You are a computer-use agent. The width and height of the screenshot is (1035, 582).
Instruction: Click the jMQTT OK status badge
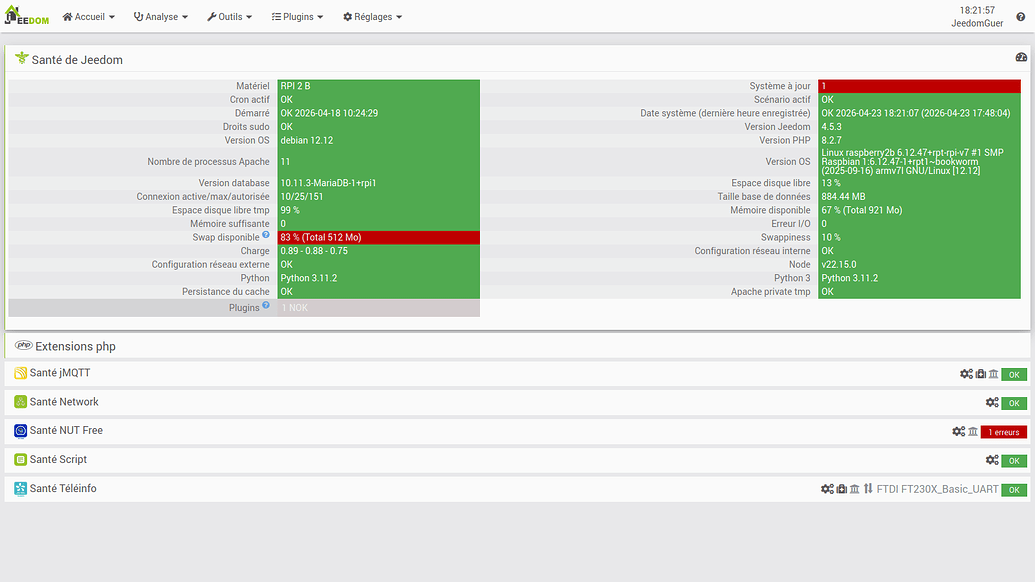(x=1014, y=375)
